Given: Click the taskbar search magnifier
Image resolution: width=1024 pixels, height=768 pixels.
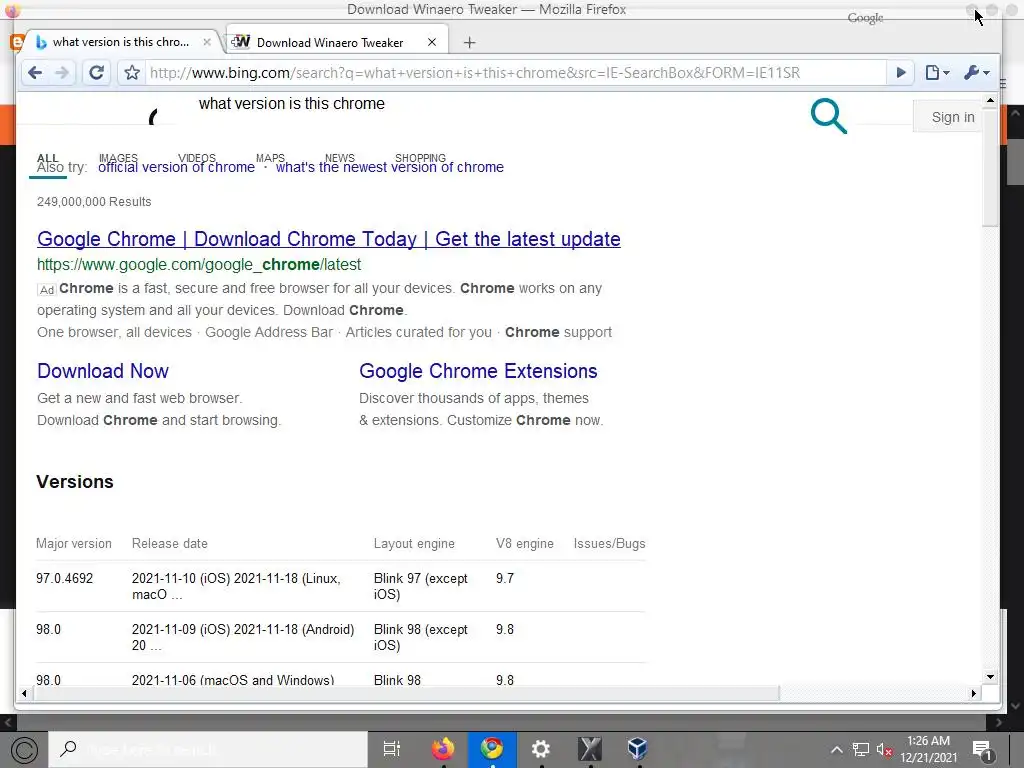Looking at the screenshot, I should pyautogui.click(x=68, y=748).
